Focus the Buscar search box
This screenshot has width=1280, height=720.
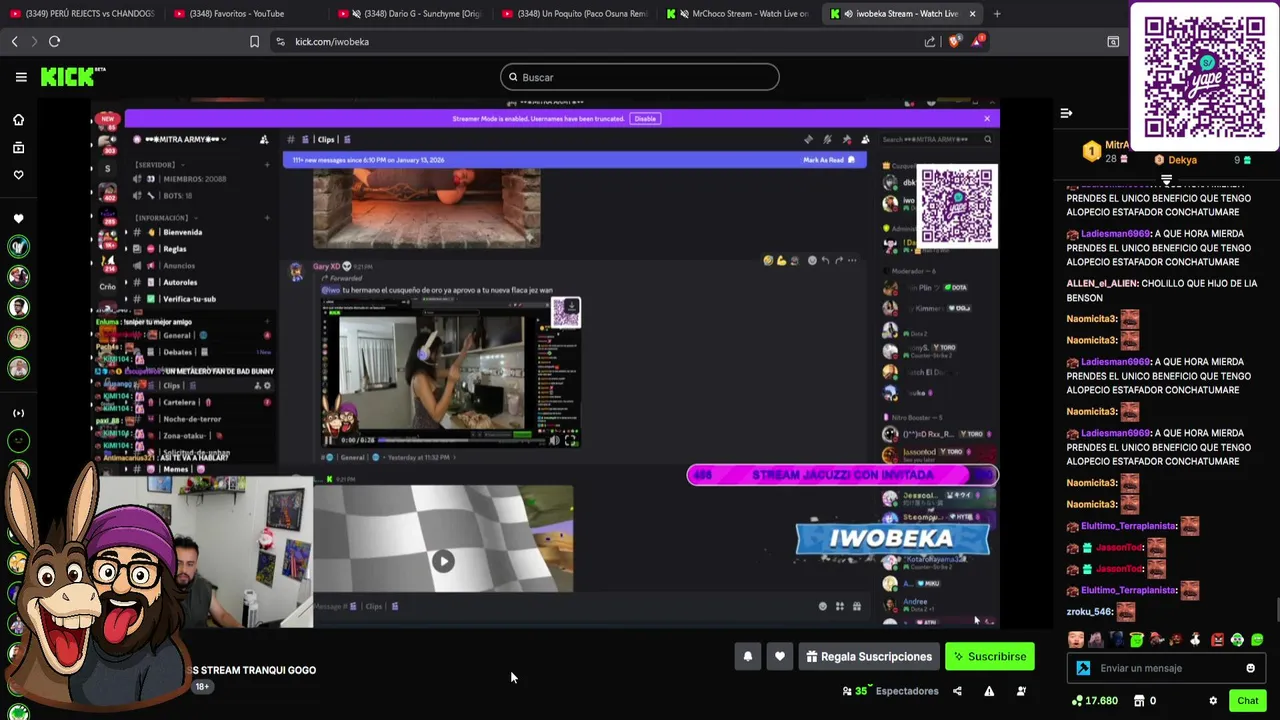pos(640,77)
